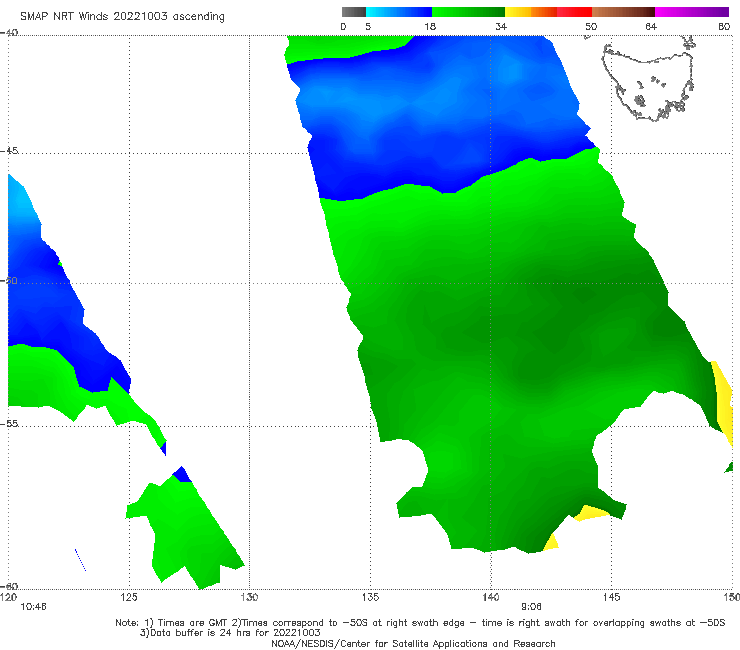The width and height of the screenshot is (740, 650).
Task: Click the yellow-orange segment of the color bar
Action: tap(530, 12)
